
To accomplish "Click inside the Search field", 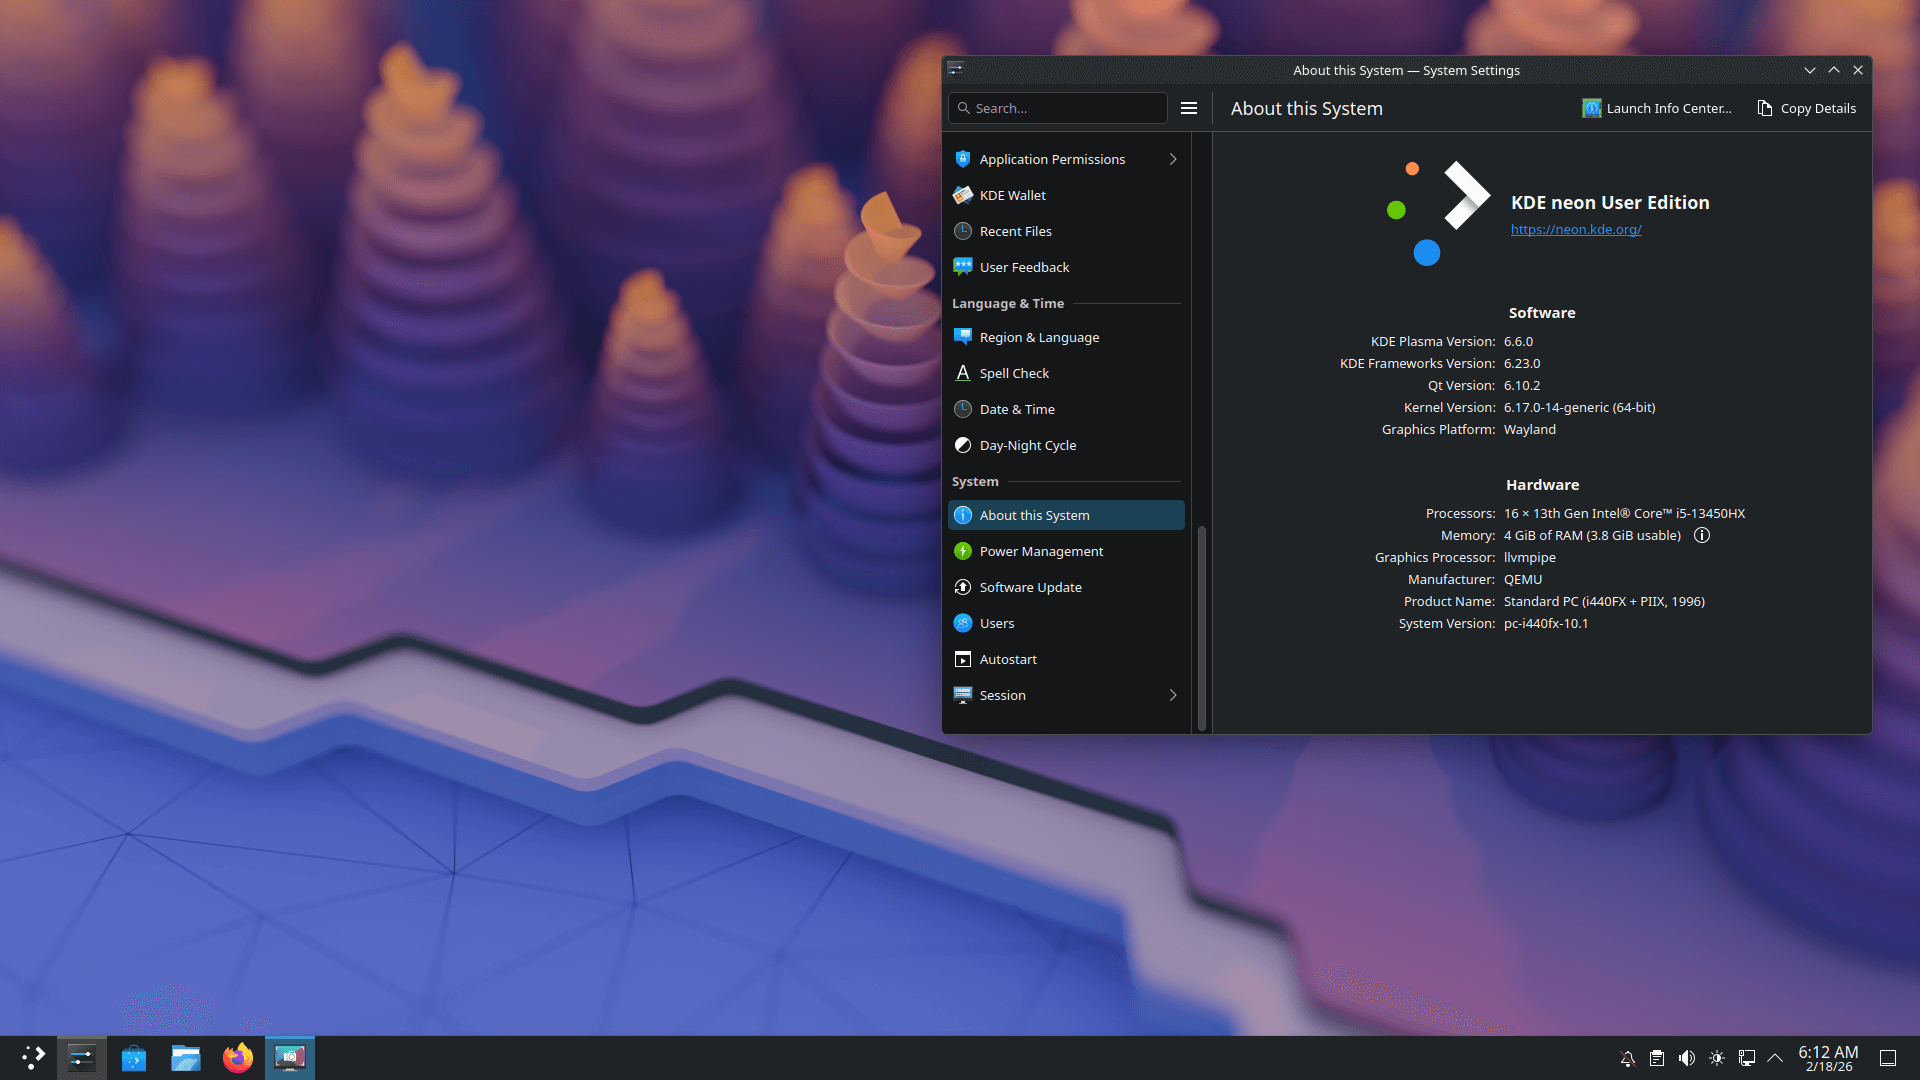I will point(1058,108).
